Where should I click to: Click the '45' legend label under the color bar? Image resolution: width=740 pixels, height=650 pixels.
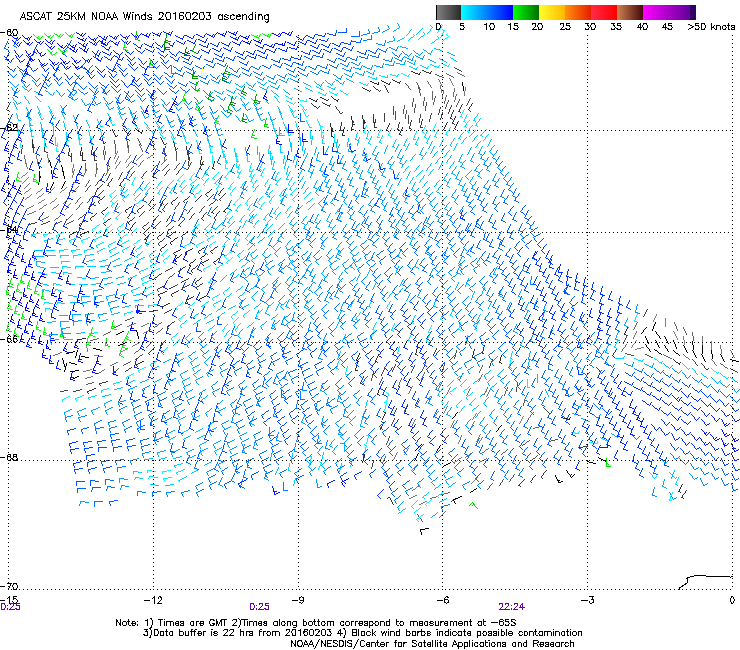click(667, 26)
